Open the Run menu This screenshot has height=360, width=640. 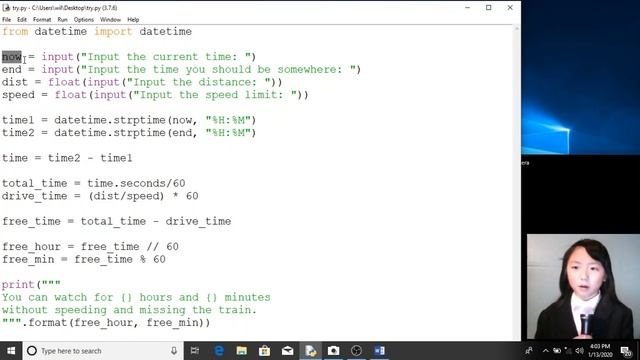[62, 20]
